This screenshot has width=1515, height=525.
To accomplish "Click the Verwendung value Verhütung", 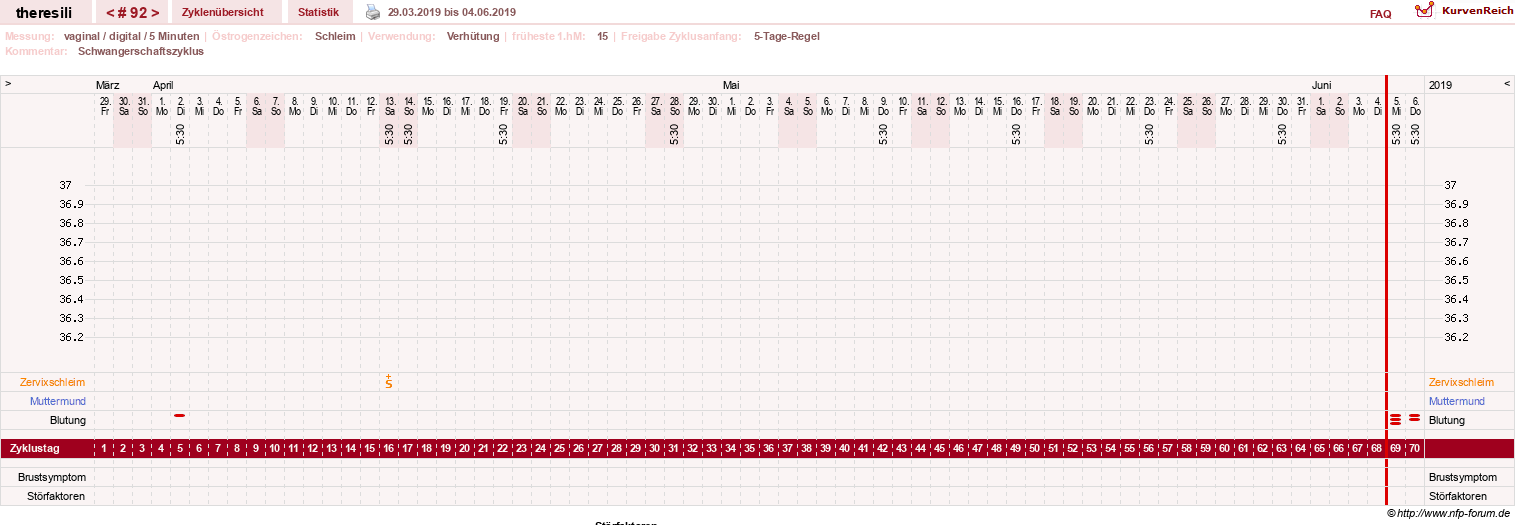I will click(x=473, y=36).
